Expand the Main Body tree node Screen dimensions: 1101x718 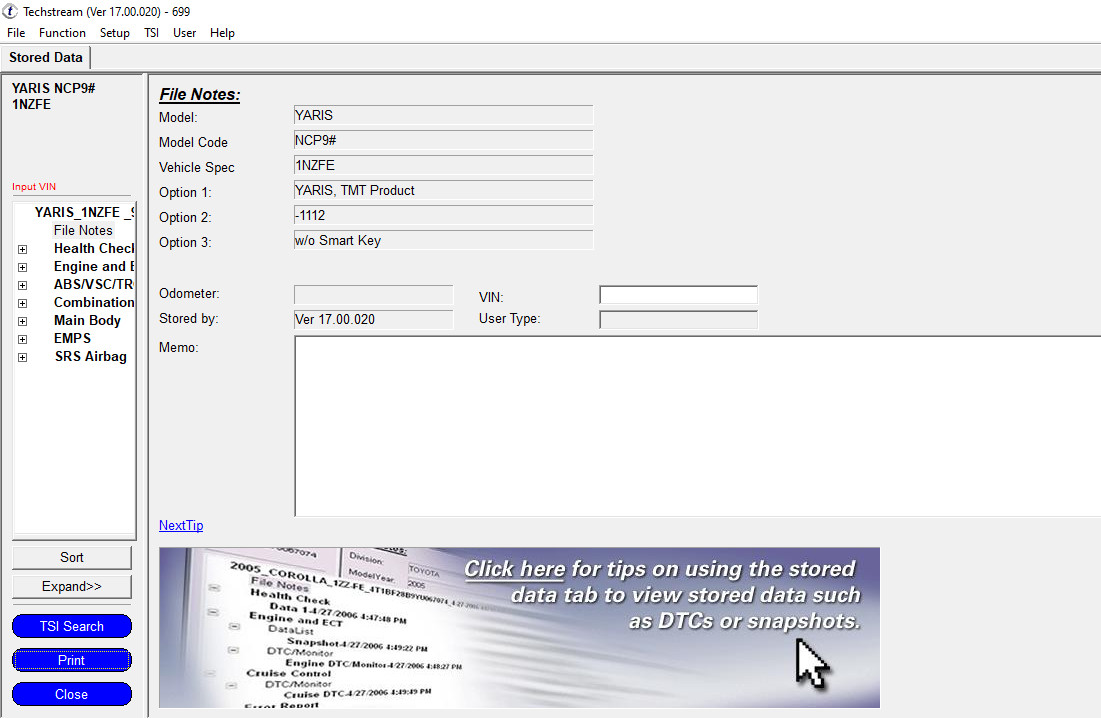click(x=22, y=321)
